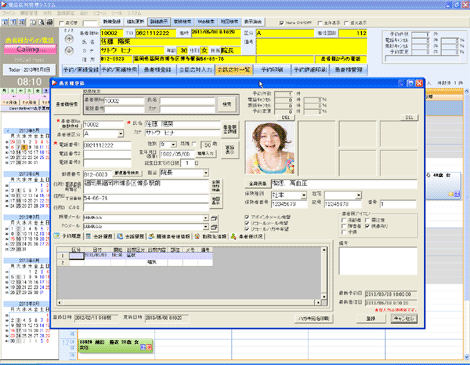
Task: Click the horizontal scrollbar under the history grid
Action: click(189, 302)
